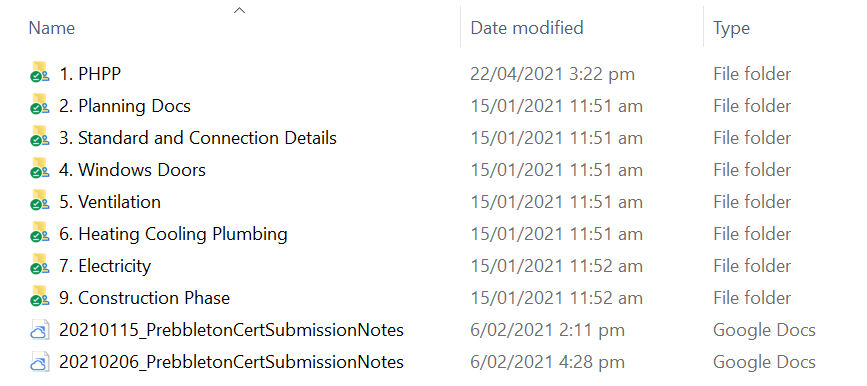The image size is (867, 386).
Task: Select the 7. Electricity folder icon
Action: 40,266
